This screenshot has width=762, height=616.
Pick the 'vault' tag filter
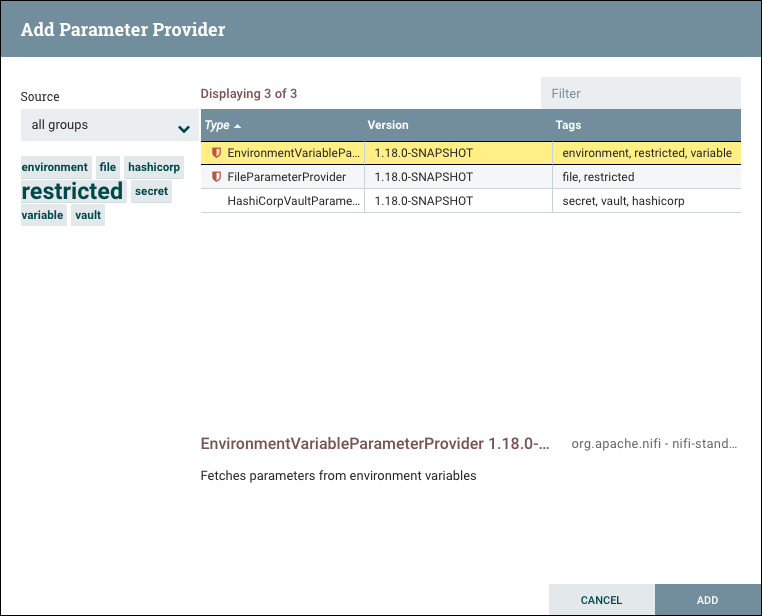point(88,215)
